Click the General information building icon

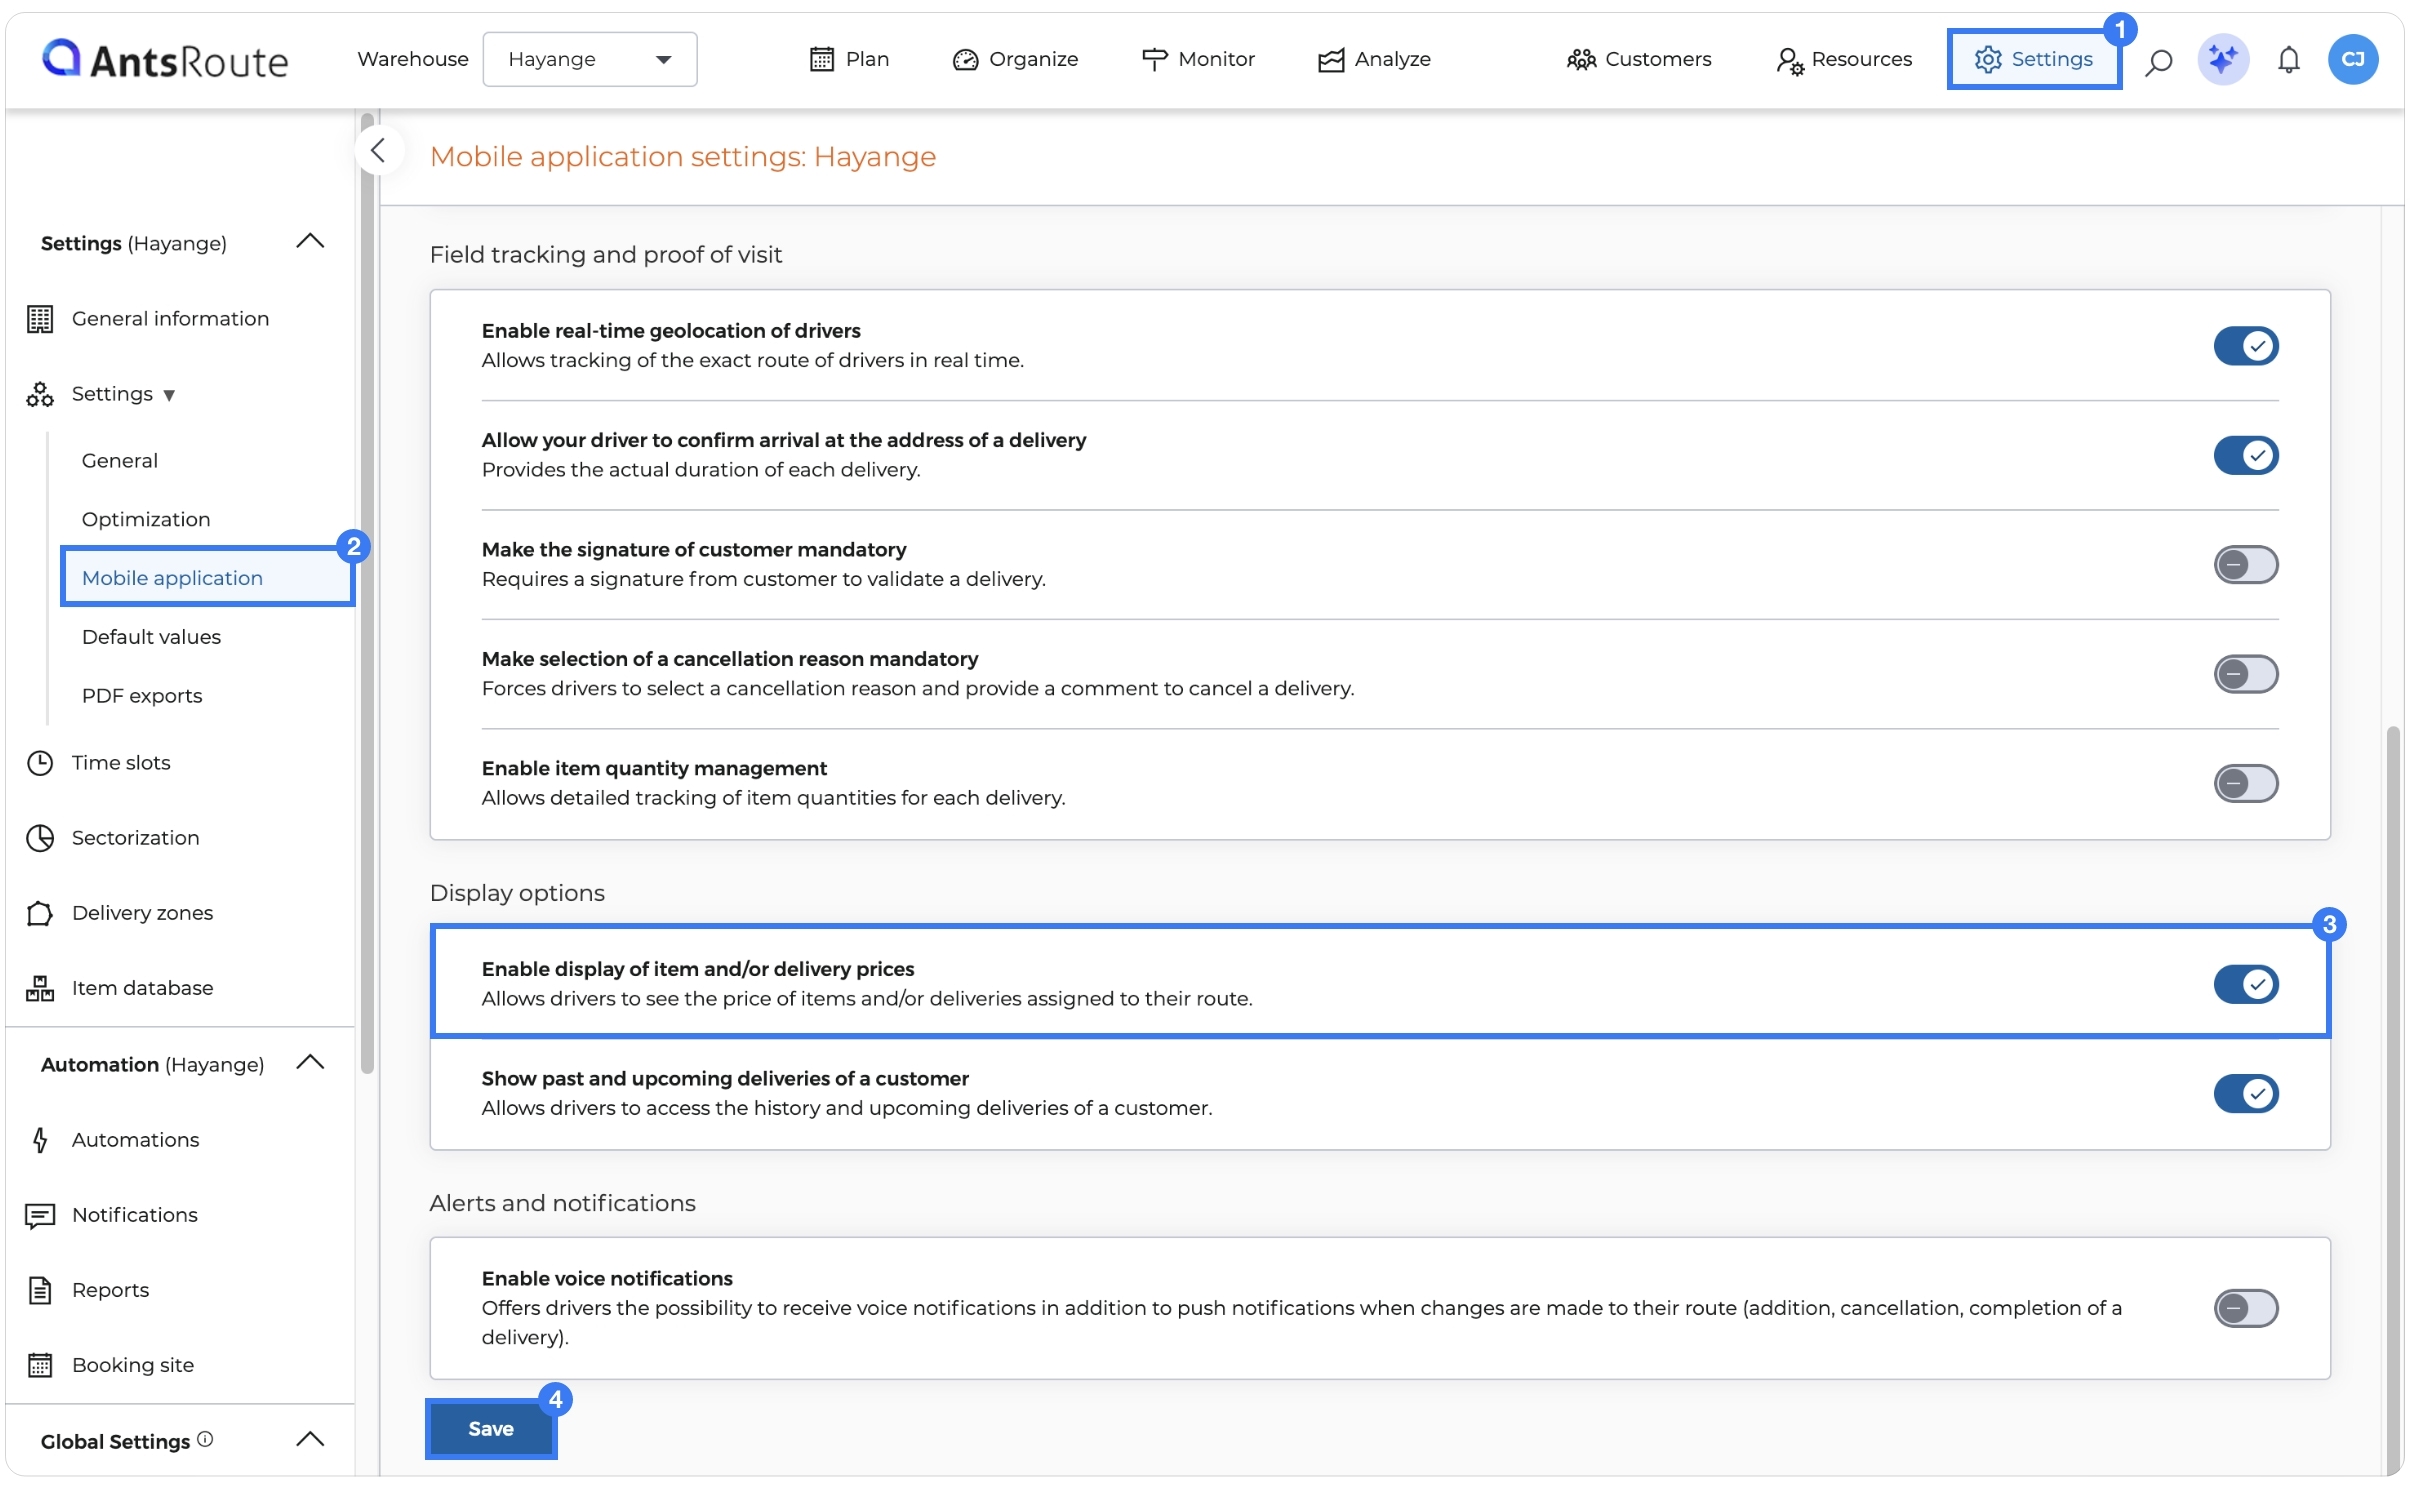[40, 318]
